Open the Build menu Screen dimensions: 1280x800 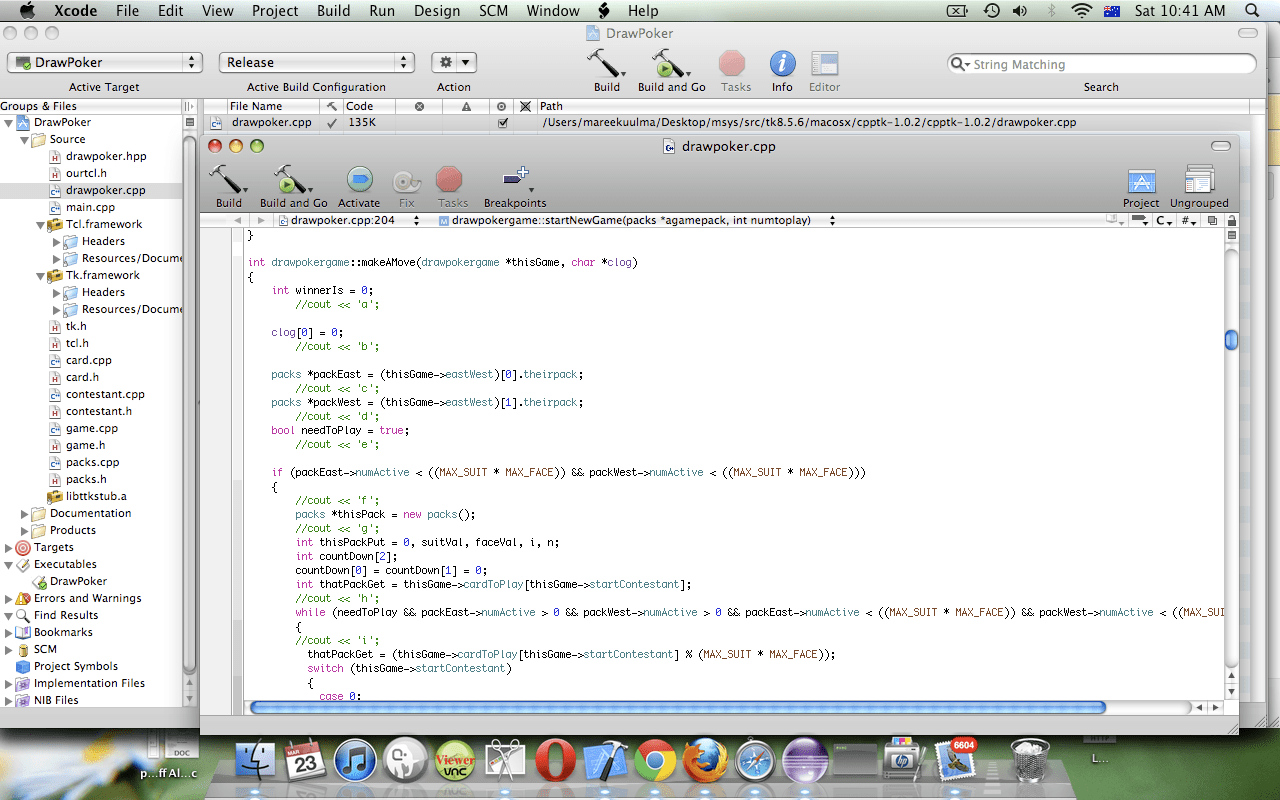tap(334, 11)
